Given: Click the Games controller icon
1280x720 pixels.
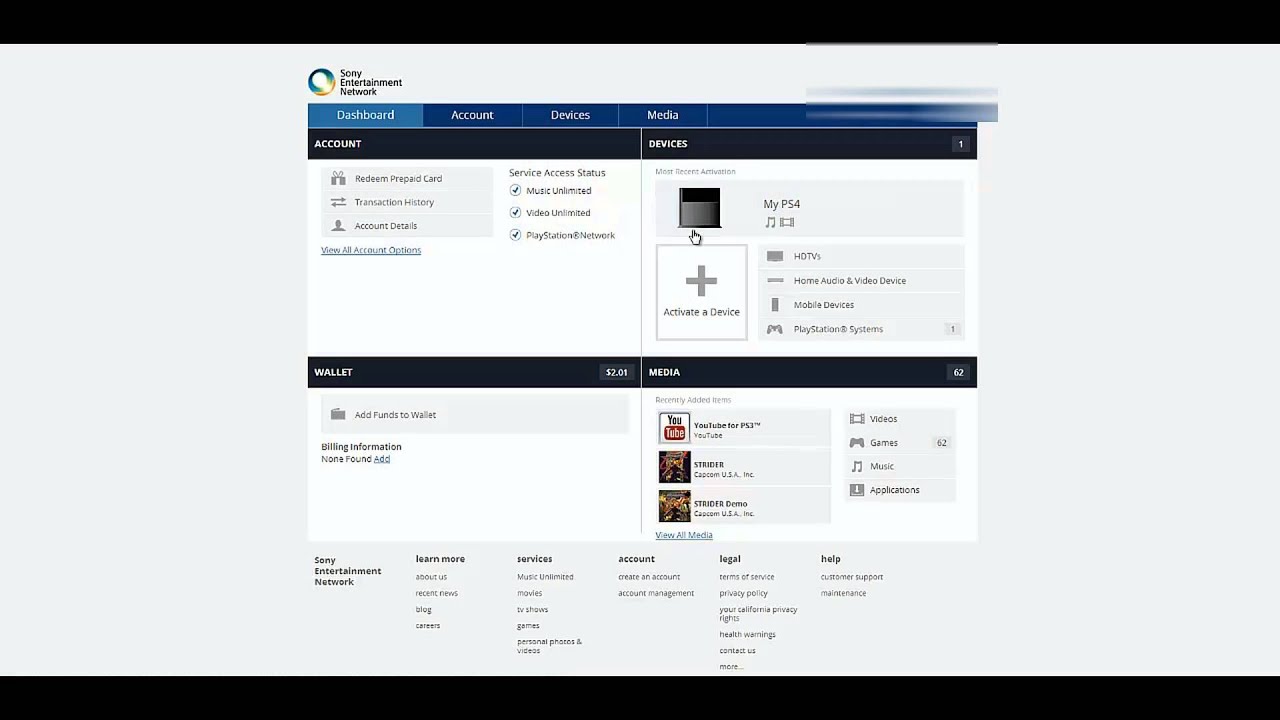Looking at the screenshot, I should point(857,442).
